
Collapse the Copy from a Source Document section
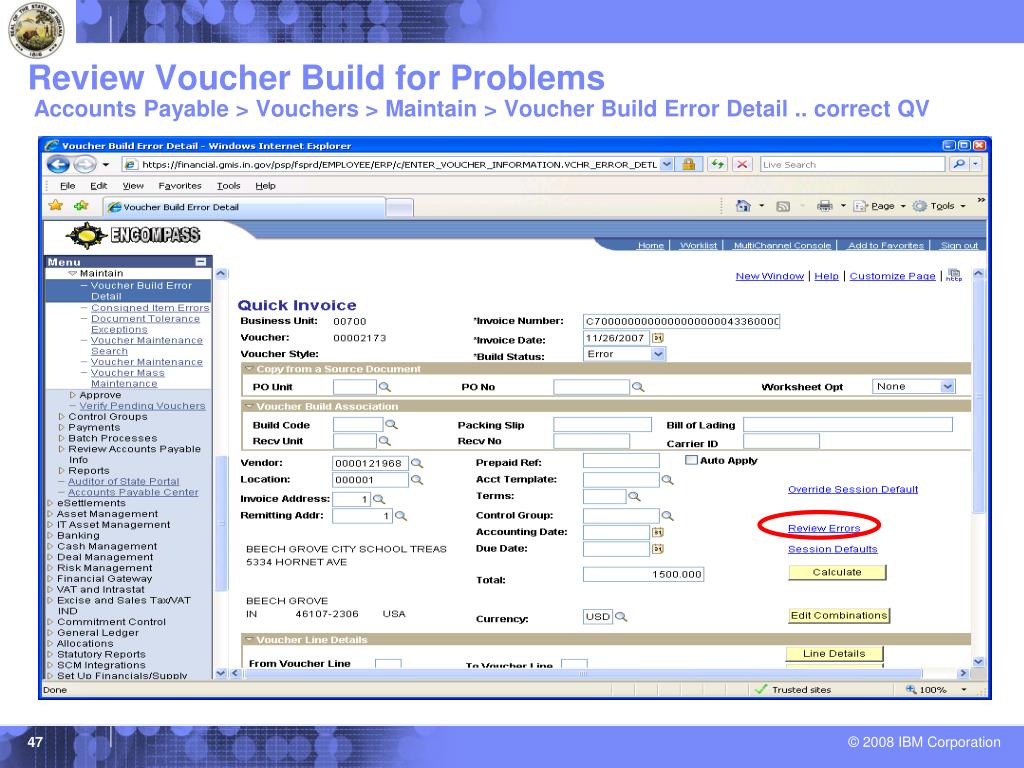248,369
